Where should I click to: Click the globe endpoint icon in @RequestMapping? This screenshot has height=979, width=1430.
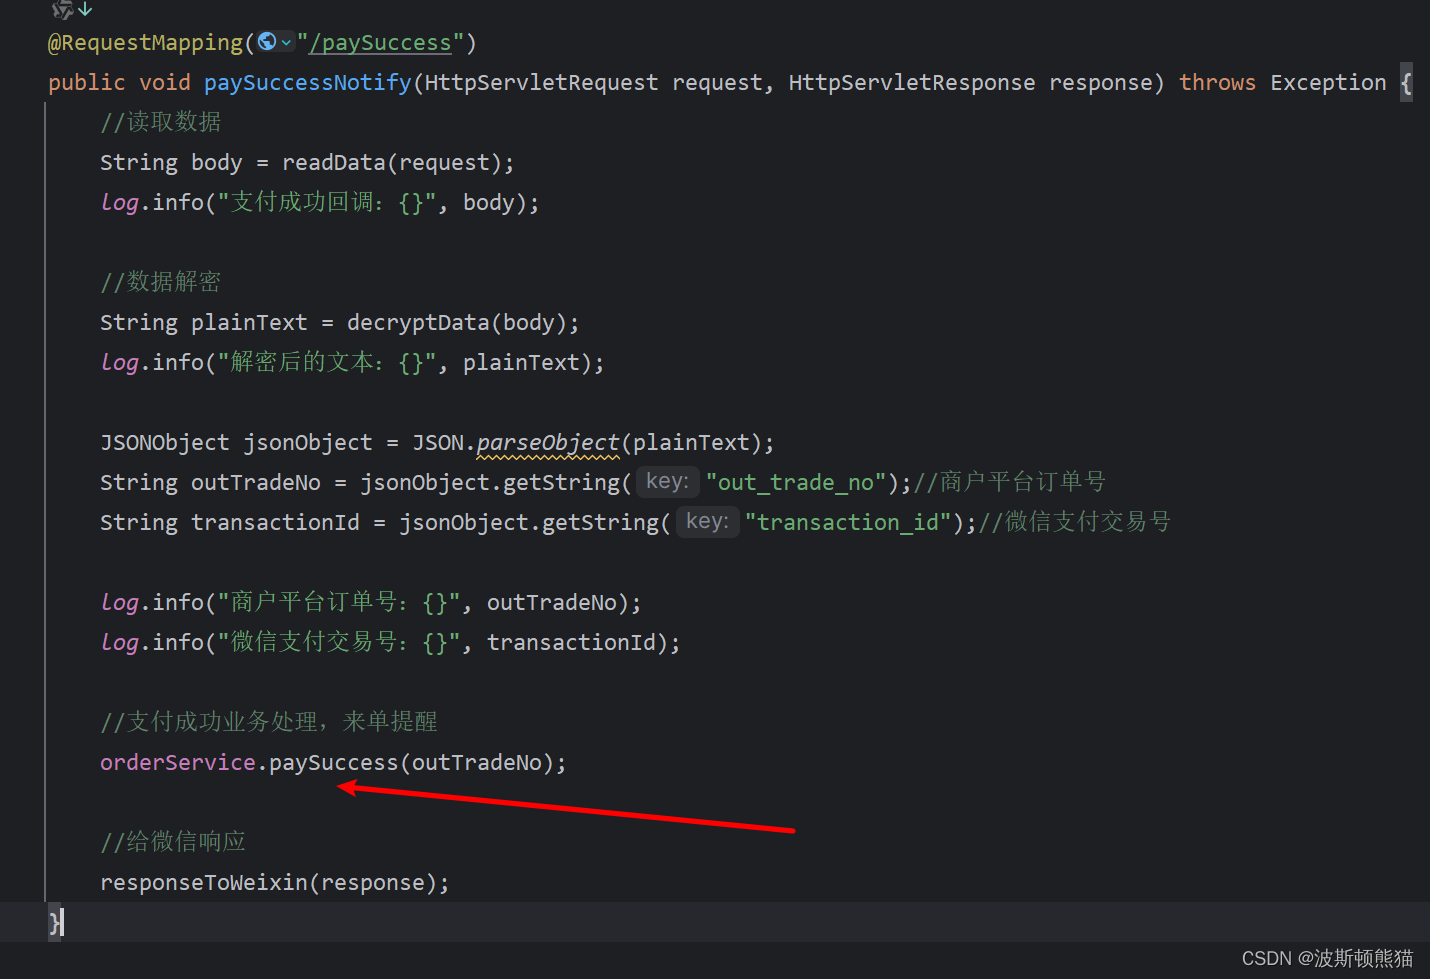(x=267, y=42)
